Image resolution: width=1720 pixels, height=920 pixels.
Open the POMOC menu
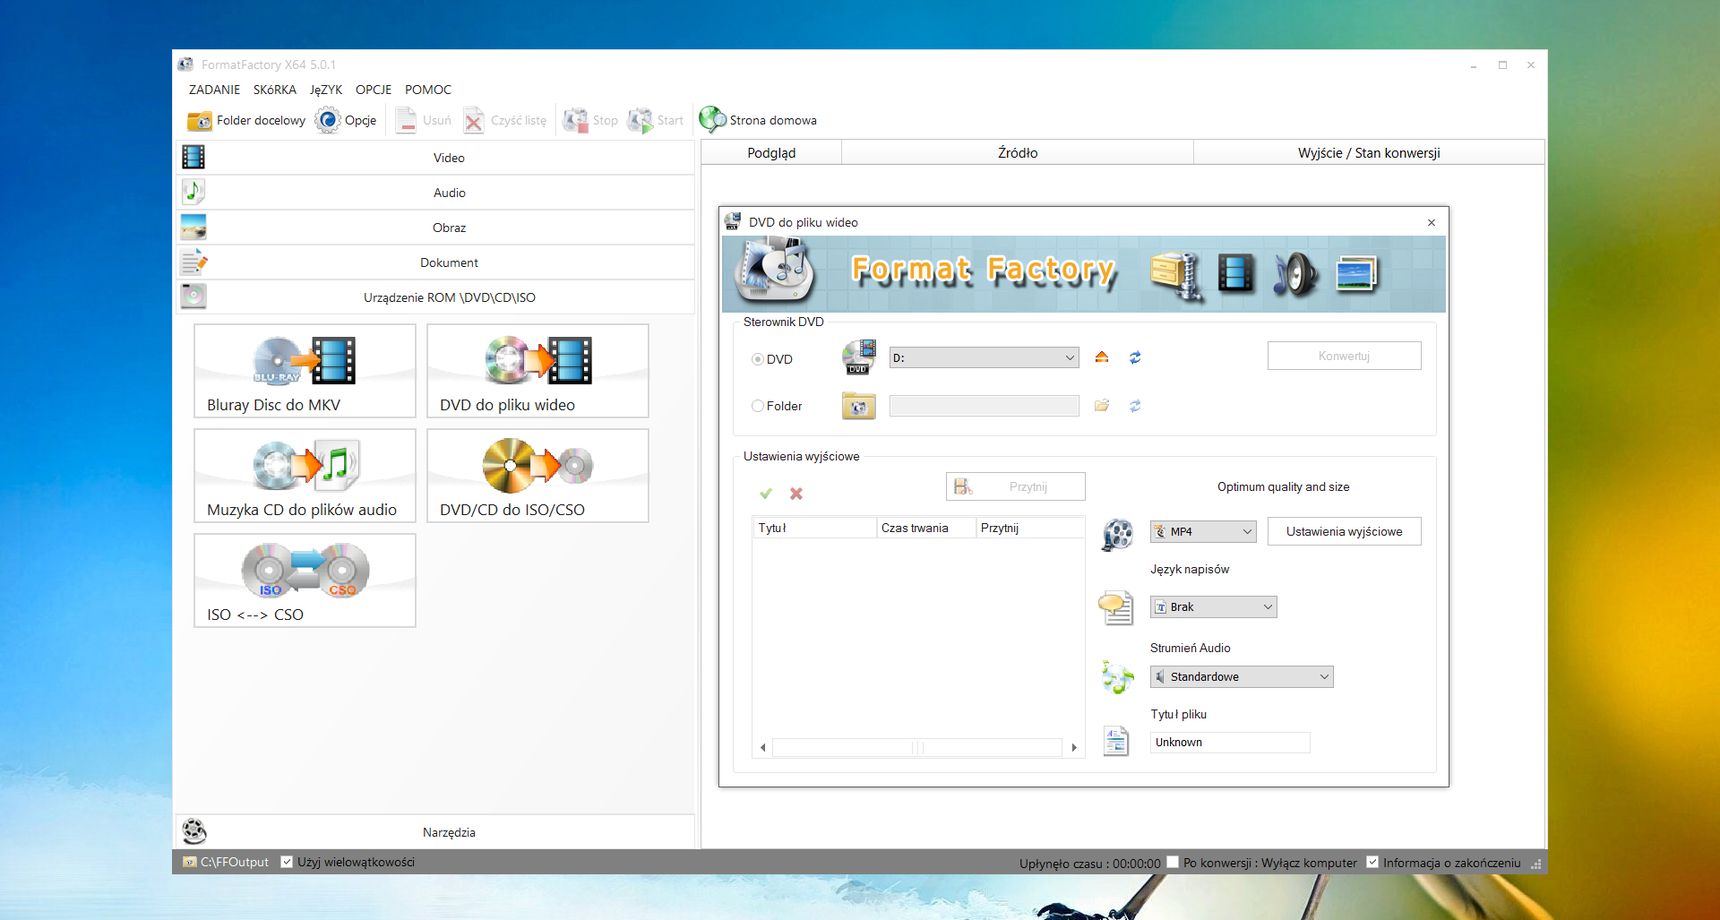click(428, 89)
